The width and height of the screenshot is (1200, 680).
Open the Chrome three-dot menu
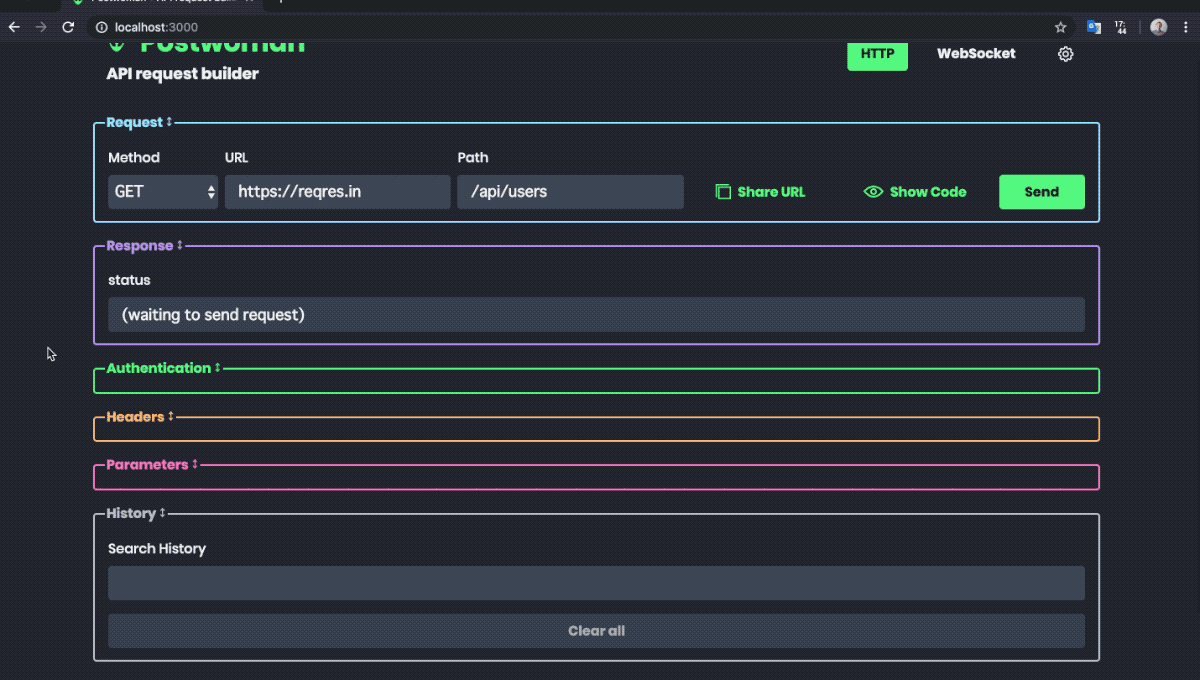pyautogui.click(x=1185, y=27)
